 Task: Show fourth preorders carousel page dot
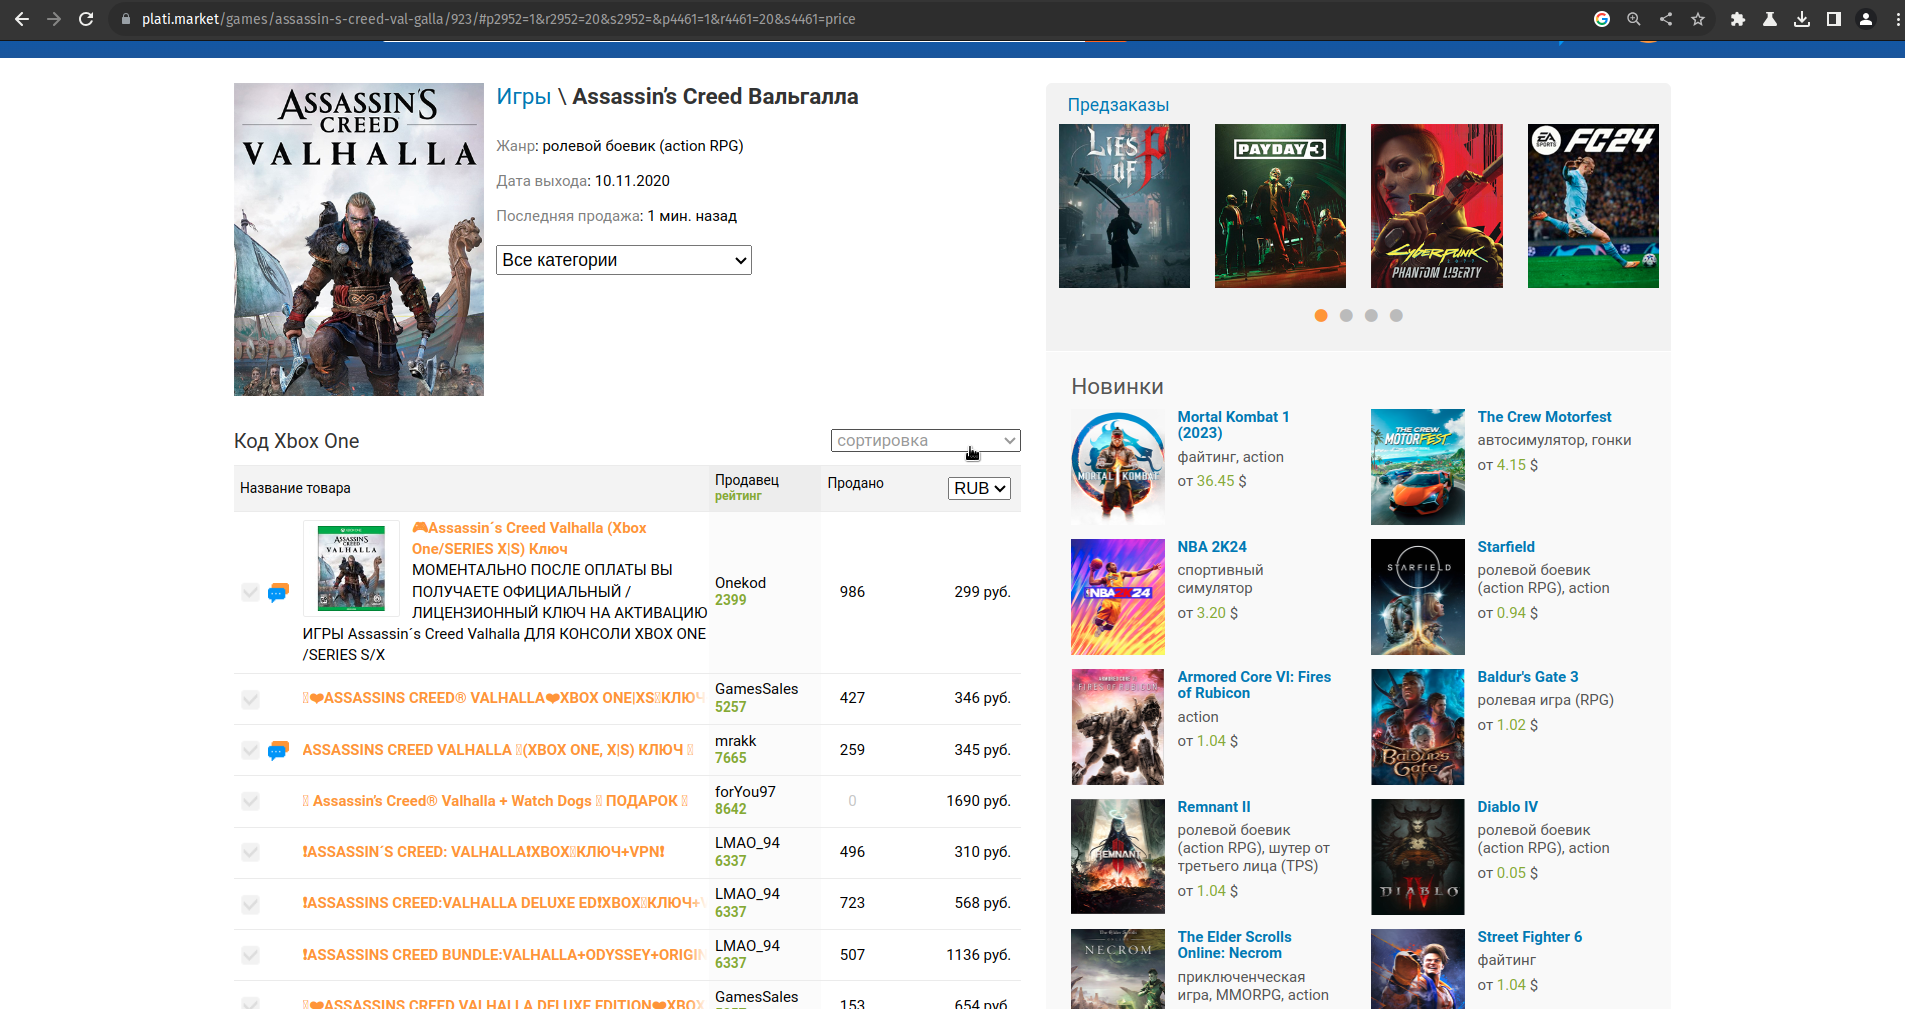point(1396,315)
